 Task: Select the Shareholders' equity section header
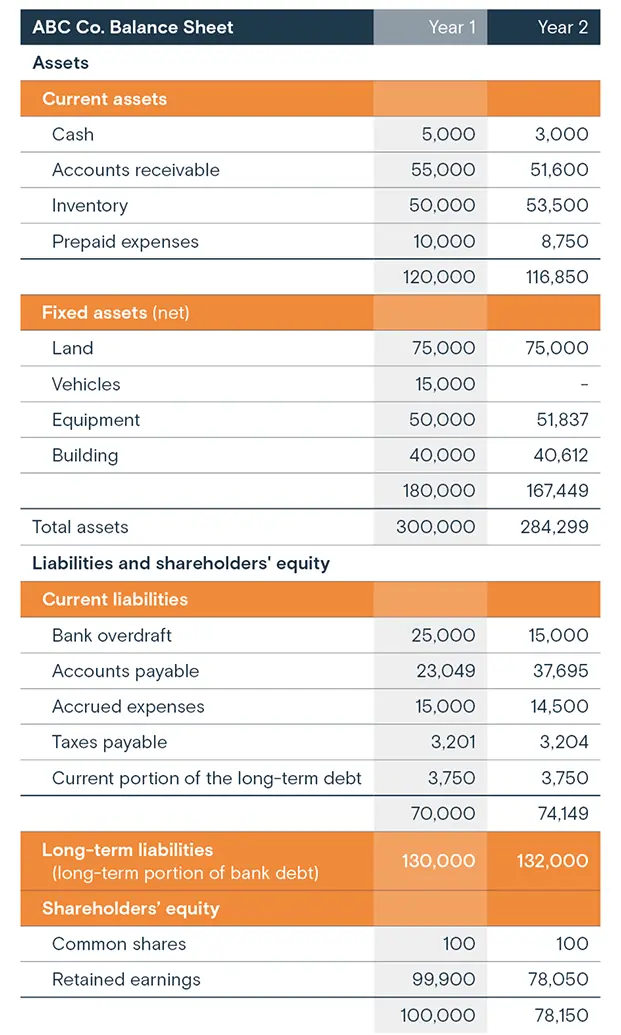(130, 909)
